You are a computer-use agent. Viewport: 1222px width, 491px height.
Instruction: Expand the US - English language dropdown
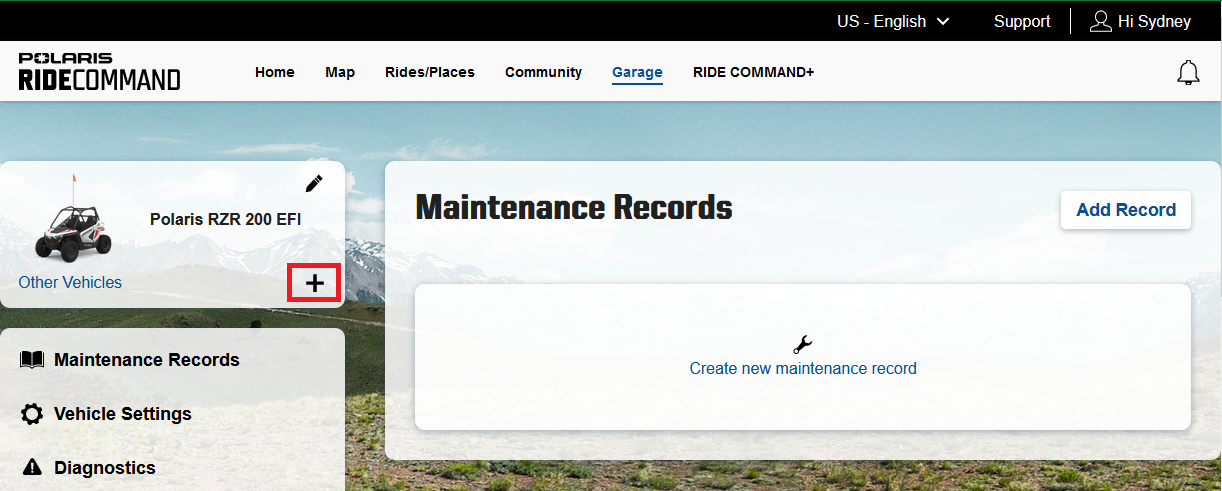coord(892,21)
